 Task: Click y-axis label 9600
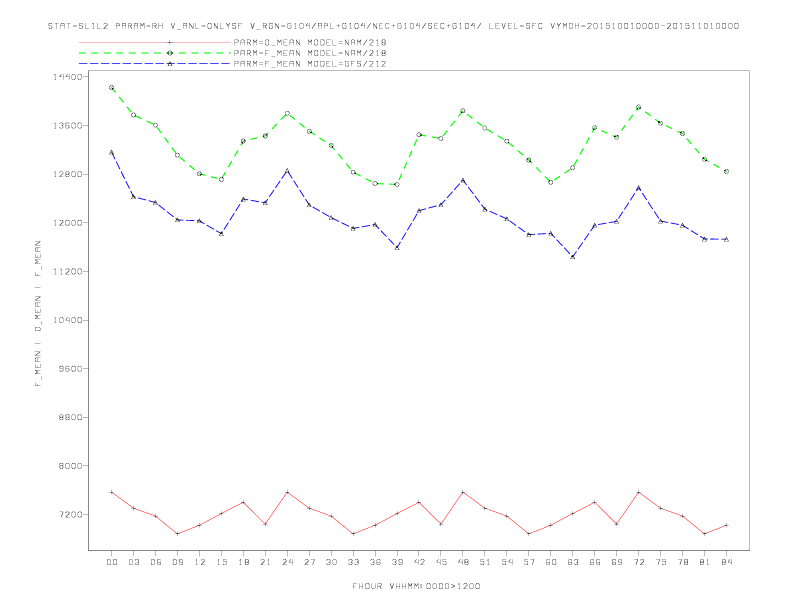point(70,369)
